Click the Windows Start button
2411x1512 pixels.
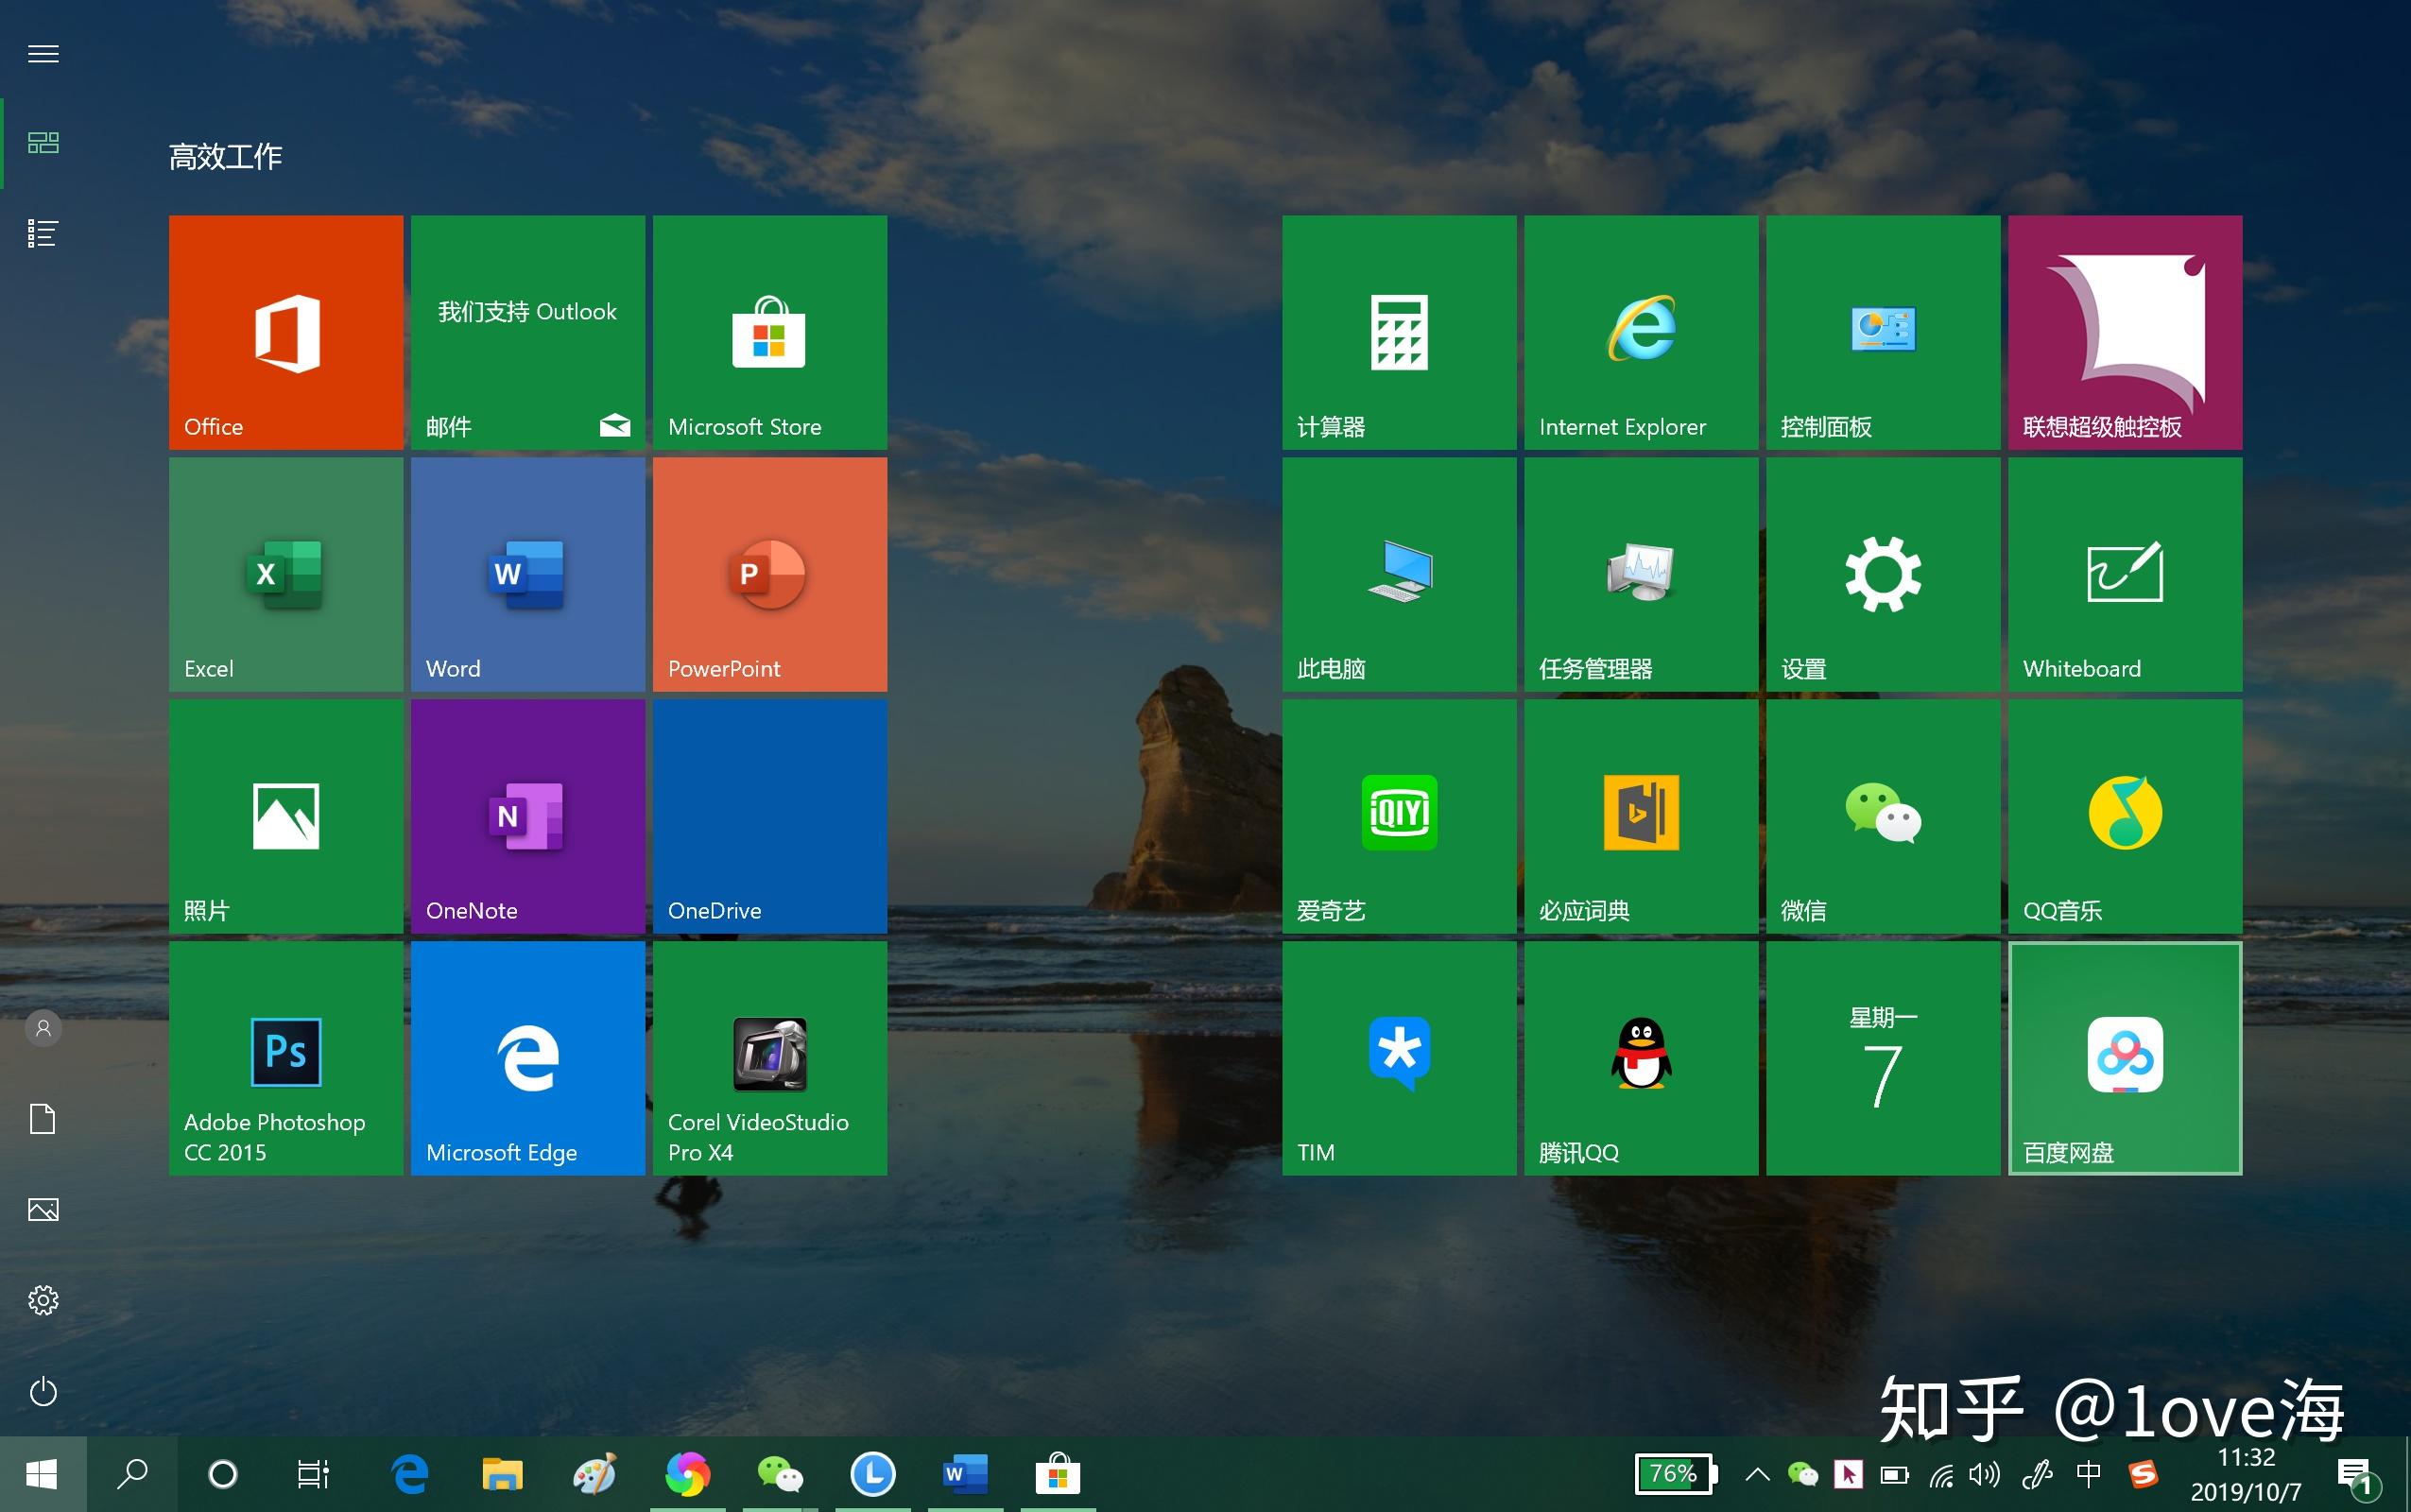coord(43,1474)
